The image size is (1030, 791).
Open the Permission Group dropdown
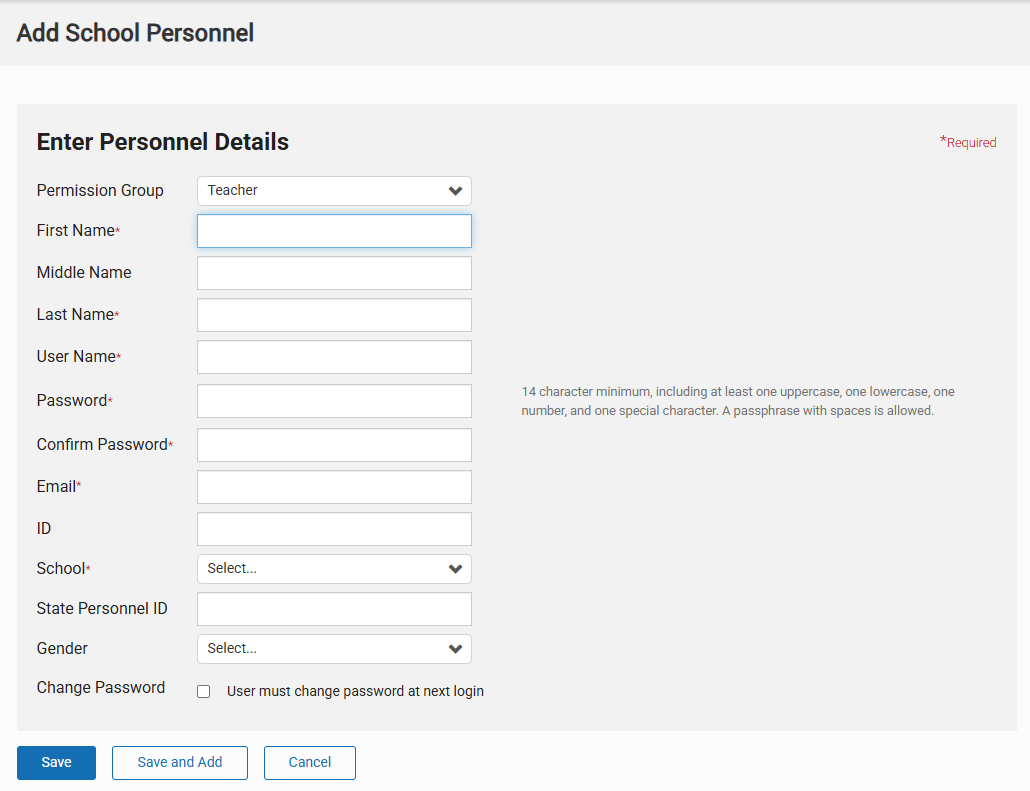tap(333, 191)
